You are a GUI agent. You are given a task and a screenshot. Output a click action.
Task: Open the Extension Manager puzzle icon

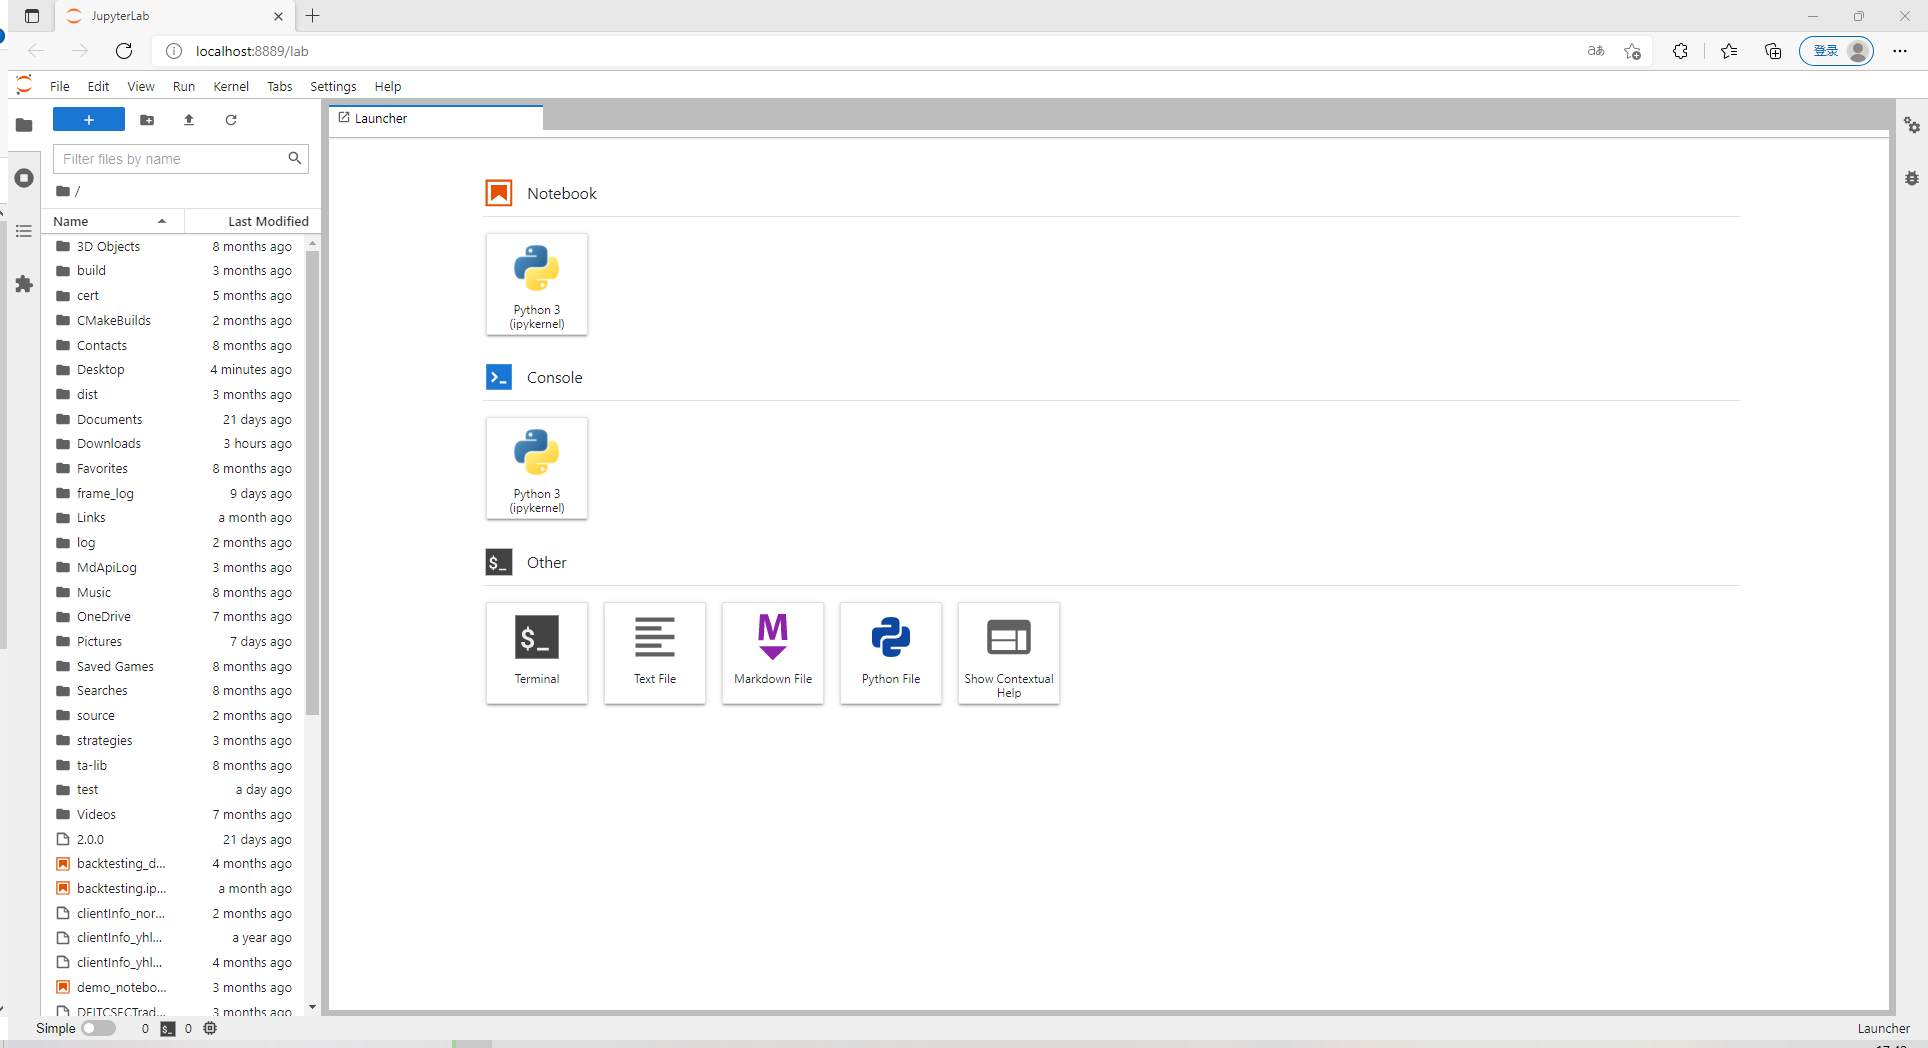(24, 284)
